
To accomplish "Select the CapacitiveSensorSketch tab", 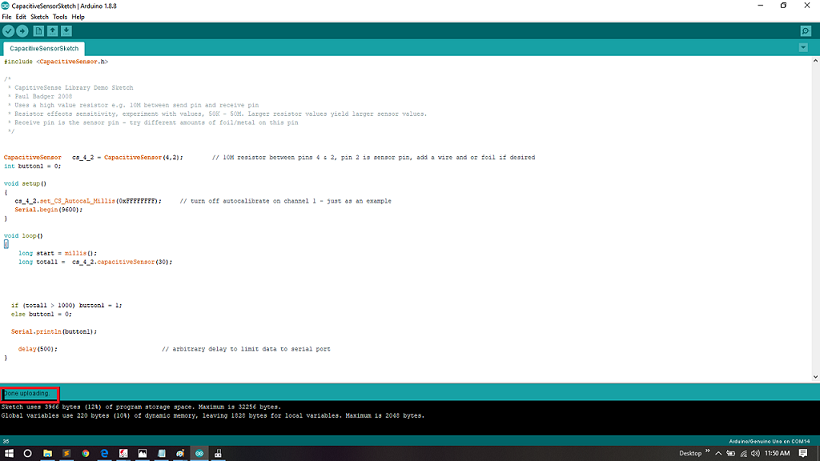I will pyautogui.click(x=44, y=48).
